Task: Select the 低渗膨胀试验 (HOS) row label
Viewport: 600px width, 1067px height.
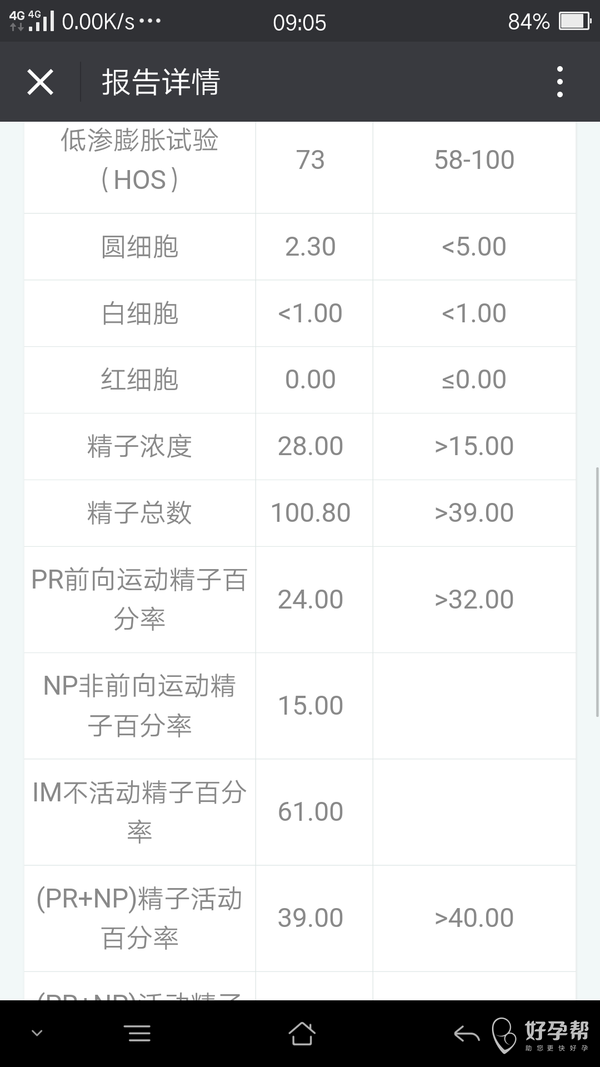Action: tap(139, 160)
